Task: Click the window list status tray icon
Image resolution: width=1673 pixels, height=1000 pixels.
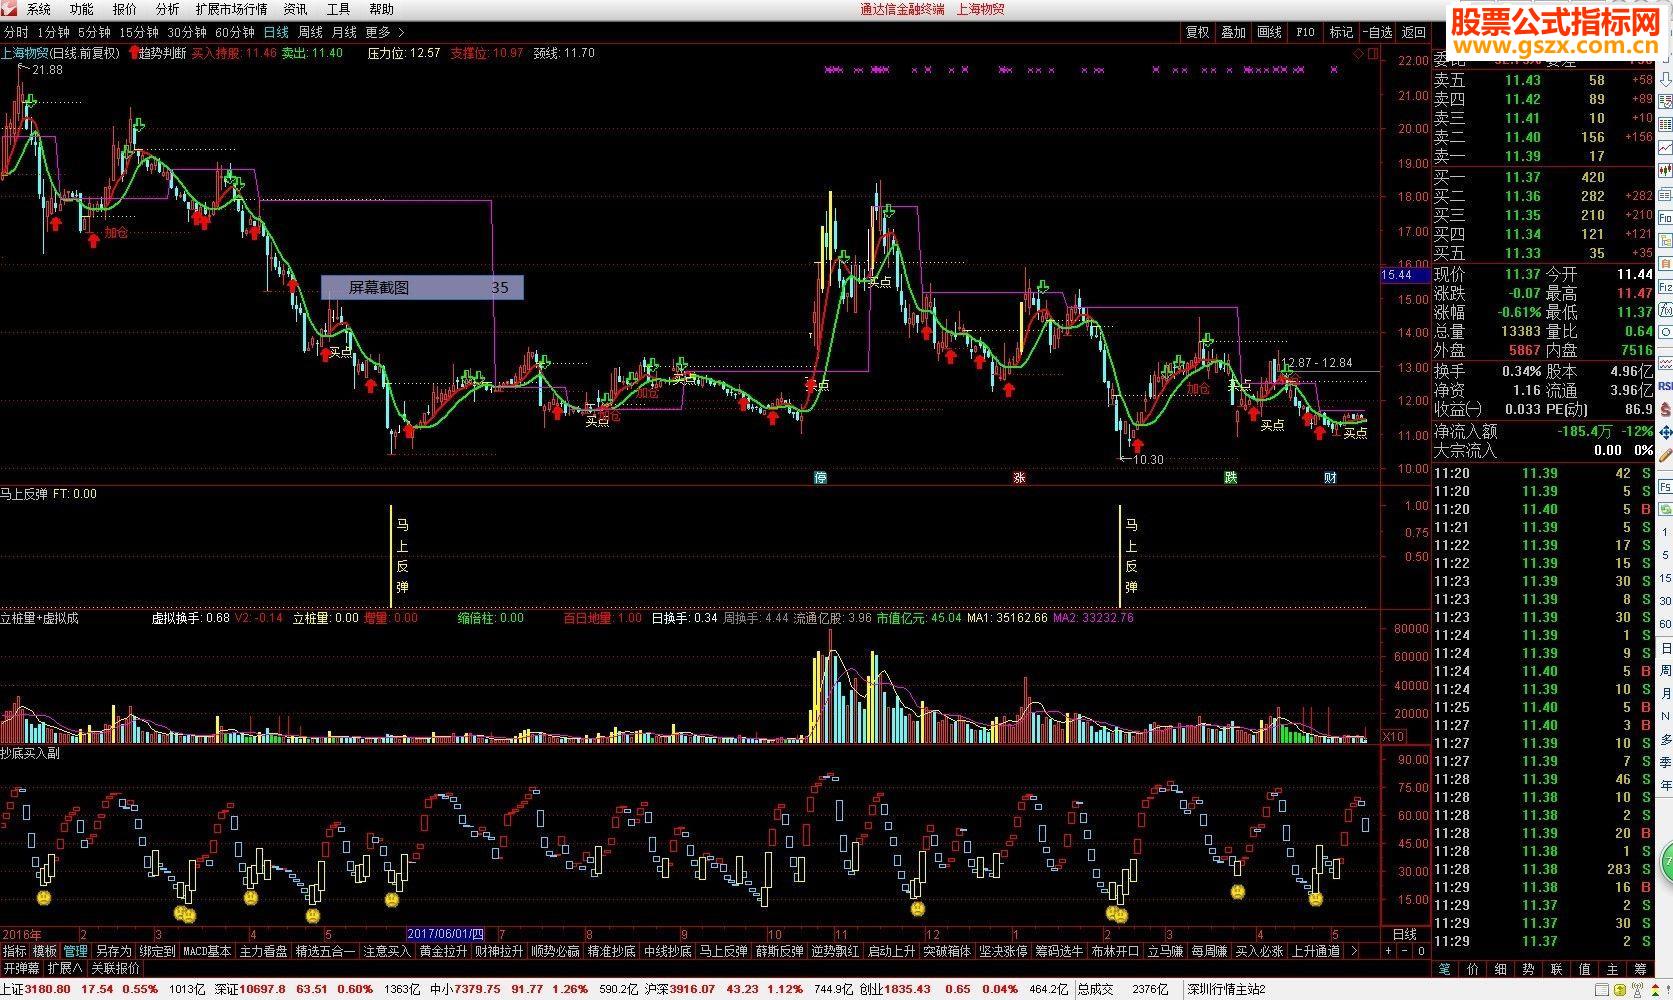Action: 1602,989
